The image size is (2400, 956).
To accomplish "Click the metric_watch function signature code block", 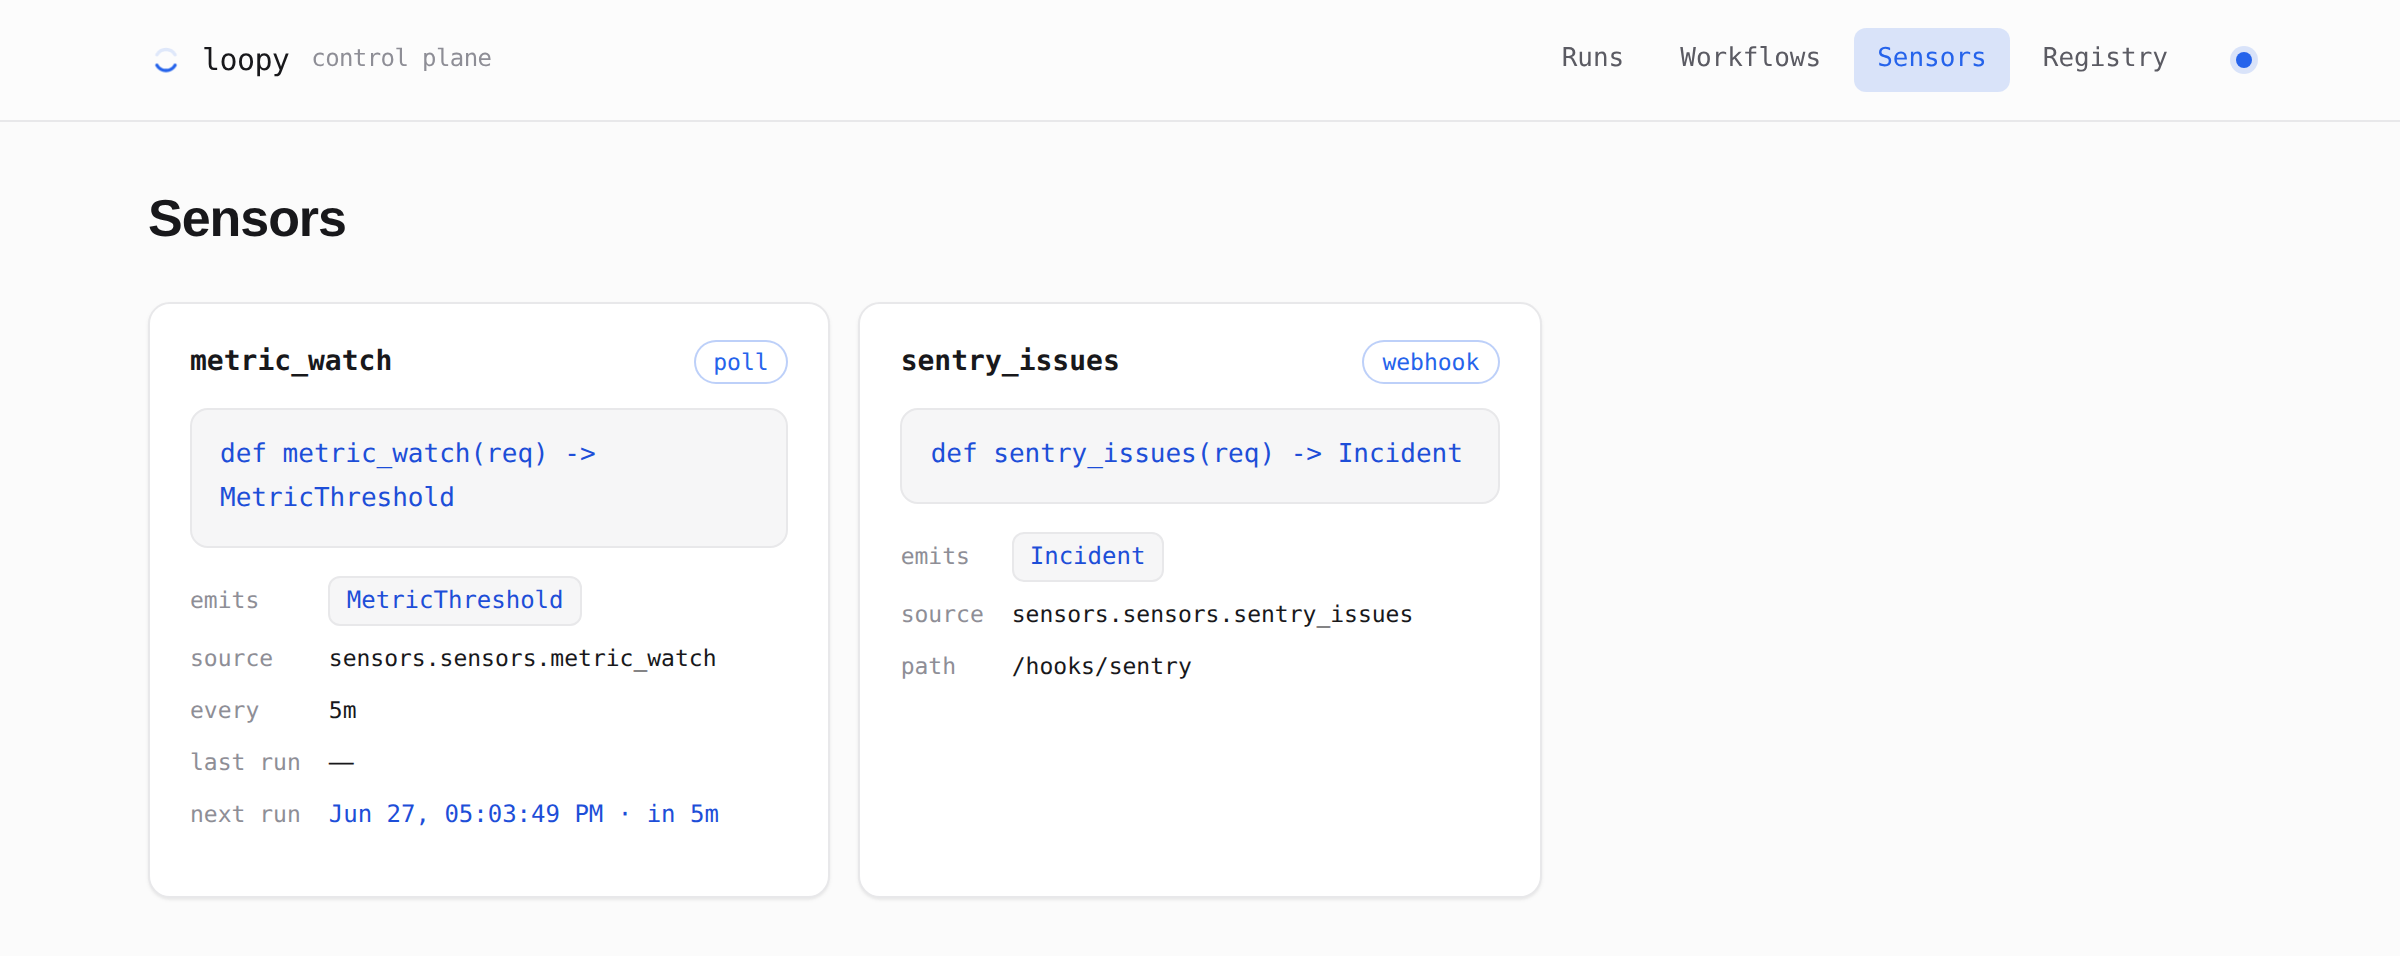I will click(489, 477).
